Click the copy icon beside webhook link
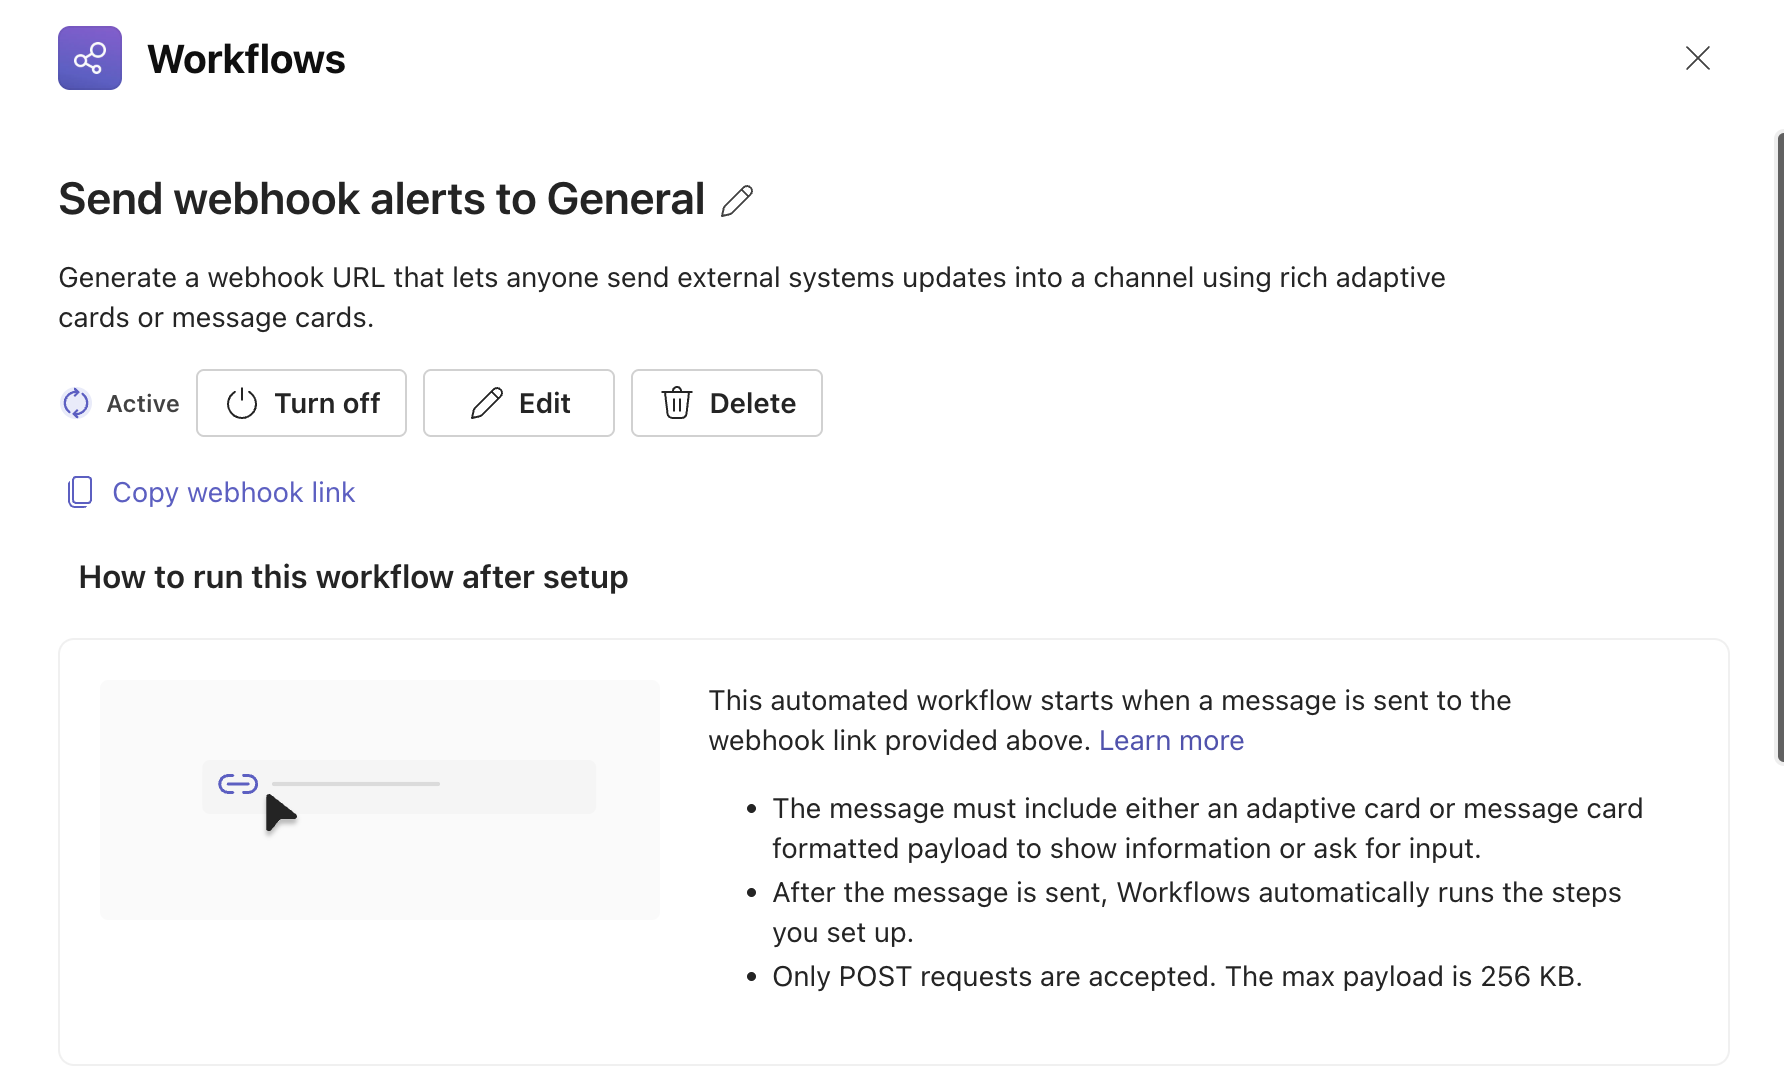 point(80,492)
